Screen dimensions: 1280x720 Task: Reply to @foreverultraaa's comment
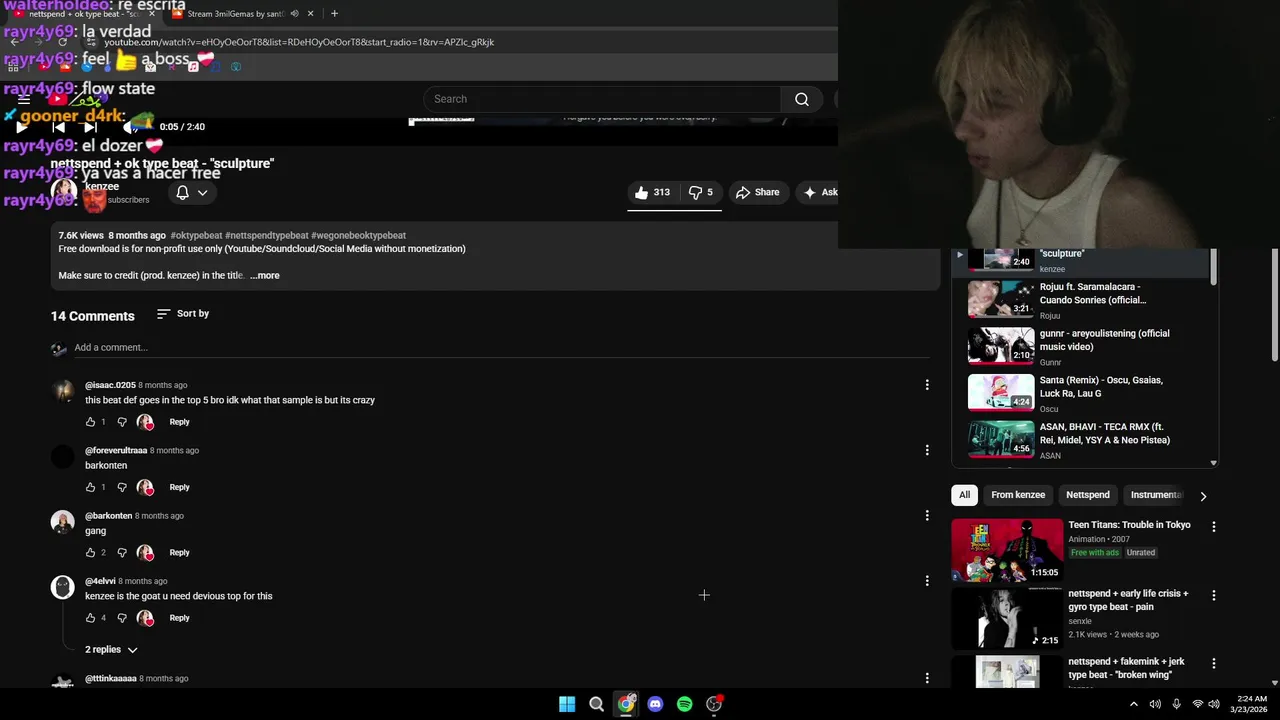179,487
